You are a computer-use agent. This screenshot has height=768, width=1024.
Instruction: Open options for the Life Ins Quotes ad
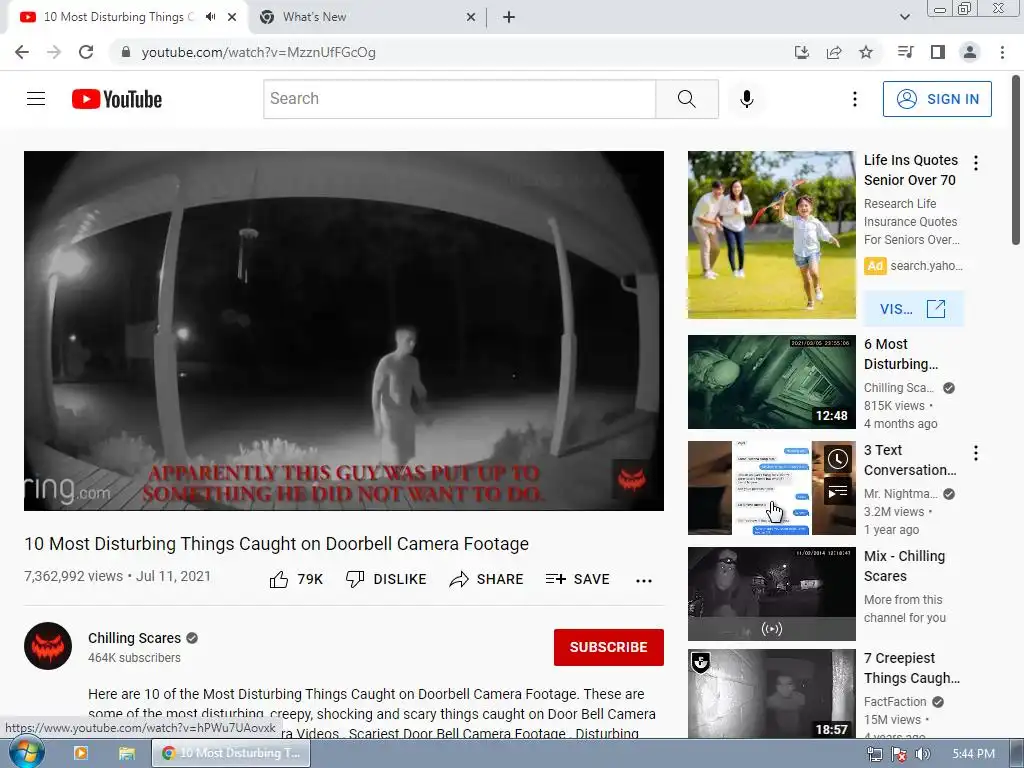coord(976,163)
